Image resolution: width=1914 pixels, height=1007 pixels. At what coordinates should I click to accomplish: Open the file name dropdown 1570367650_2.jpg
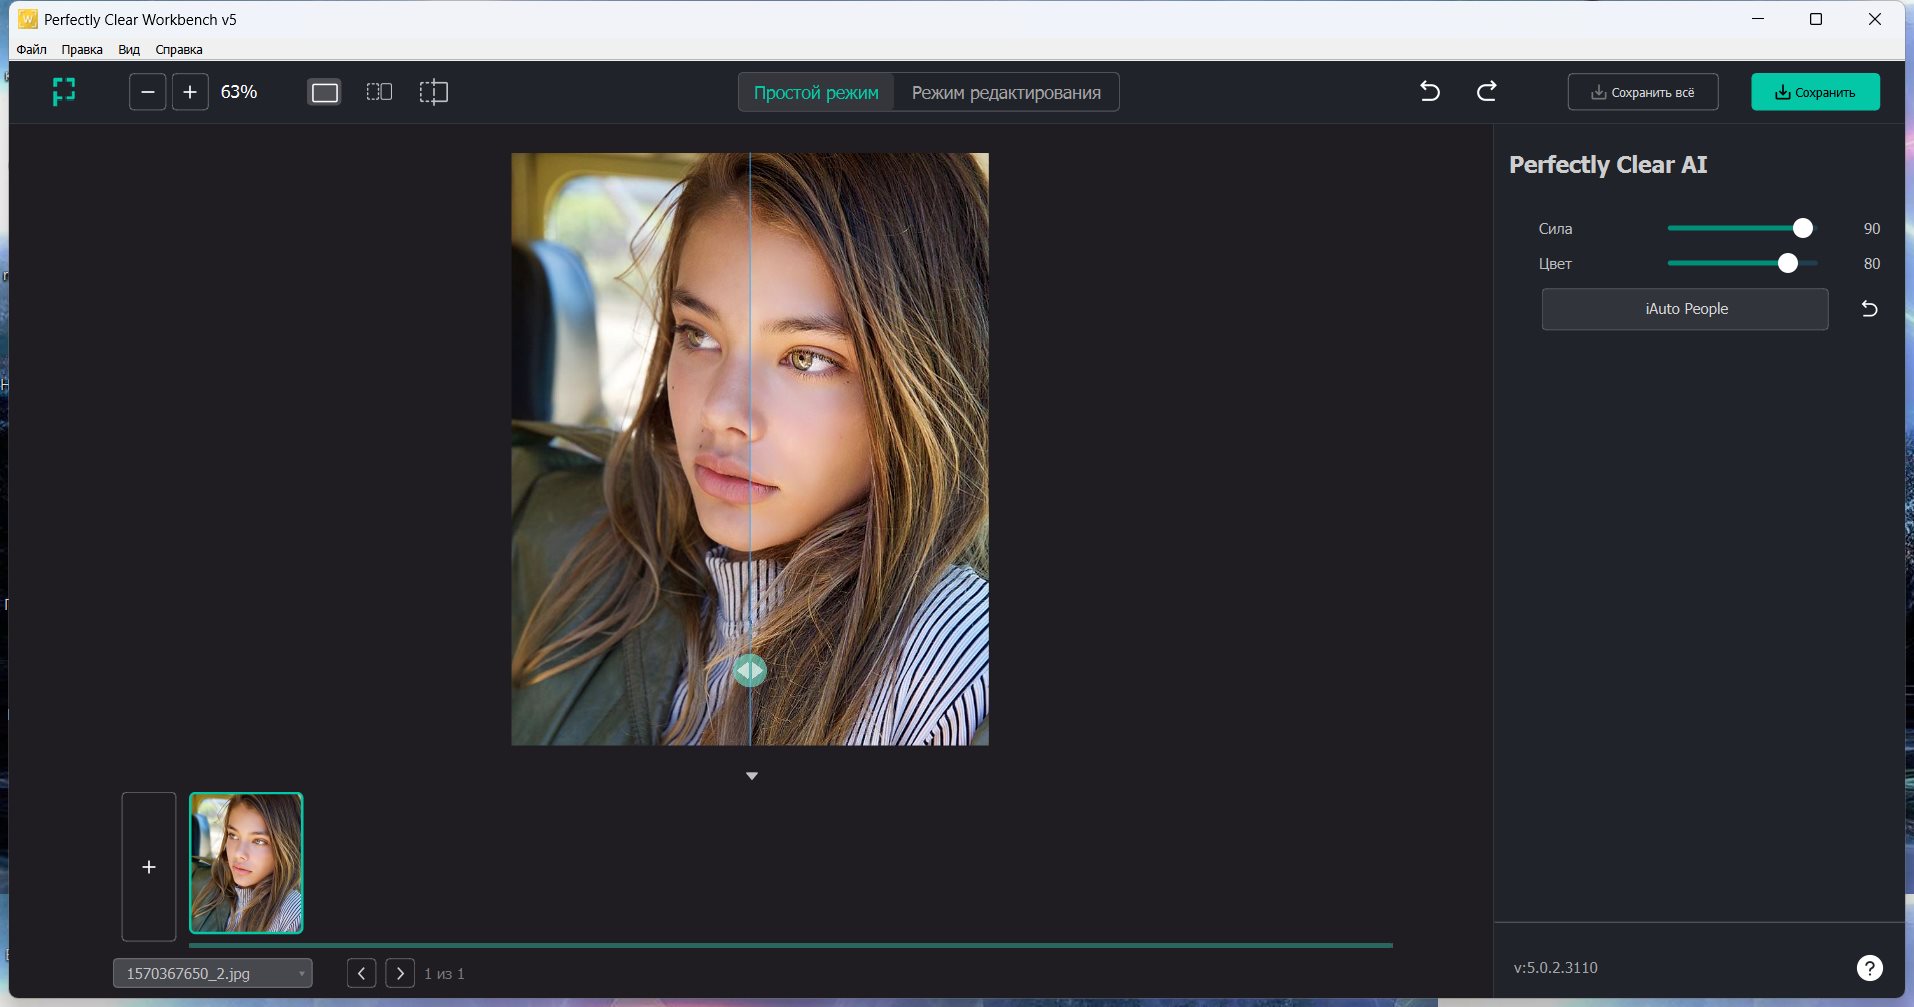[x=213, y=973]
